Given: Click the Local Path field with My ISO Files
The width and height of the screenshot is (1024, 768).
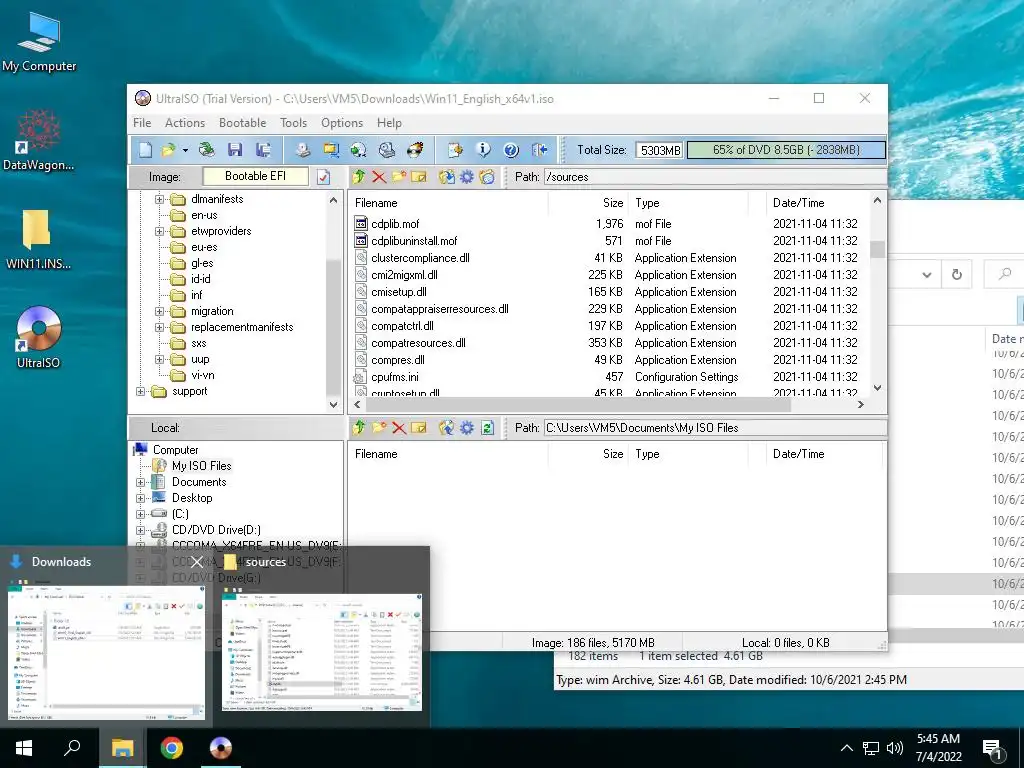Looking at the screenshot, I should 715,428.
